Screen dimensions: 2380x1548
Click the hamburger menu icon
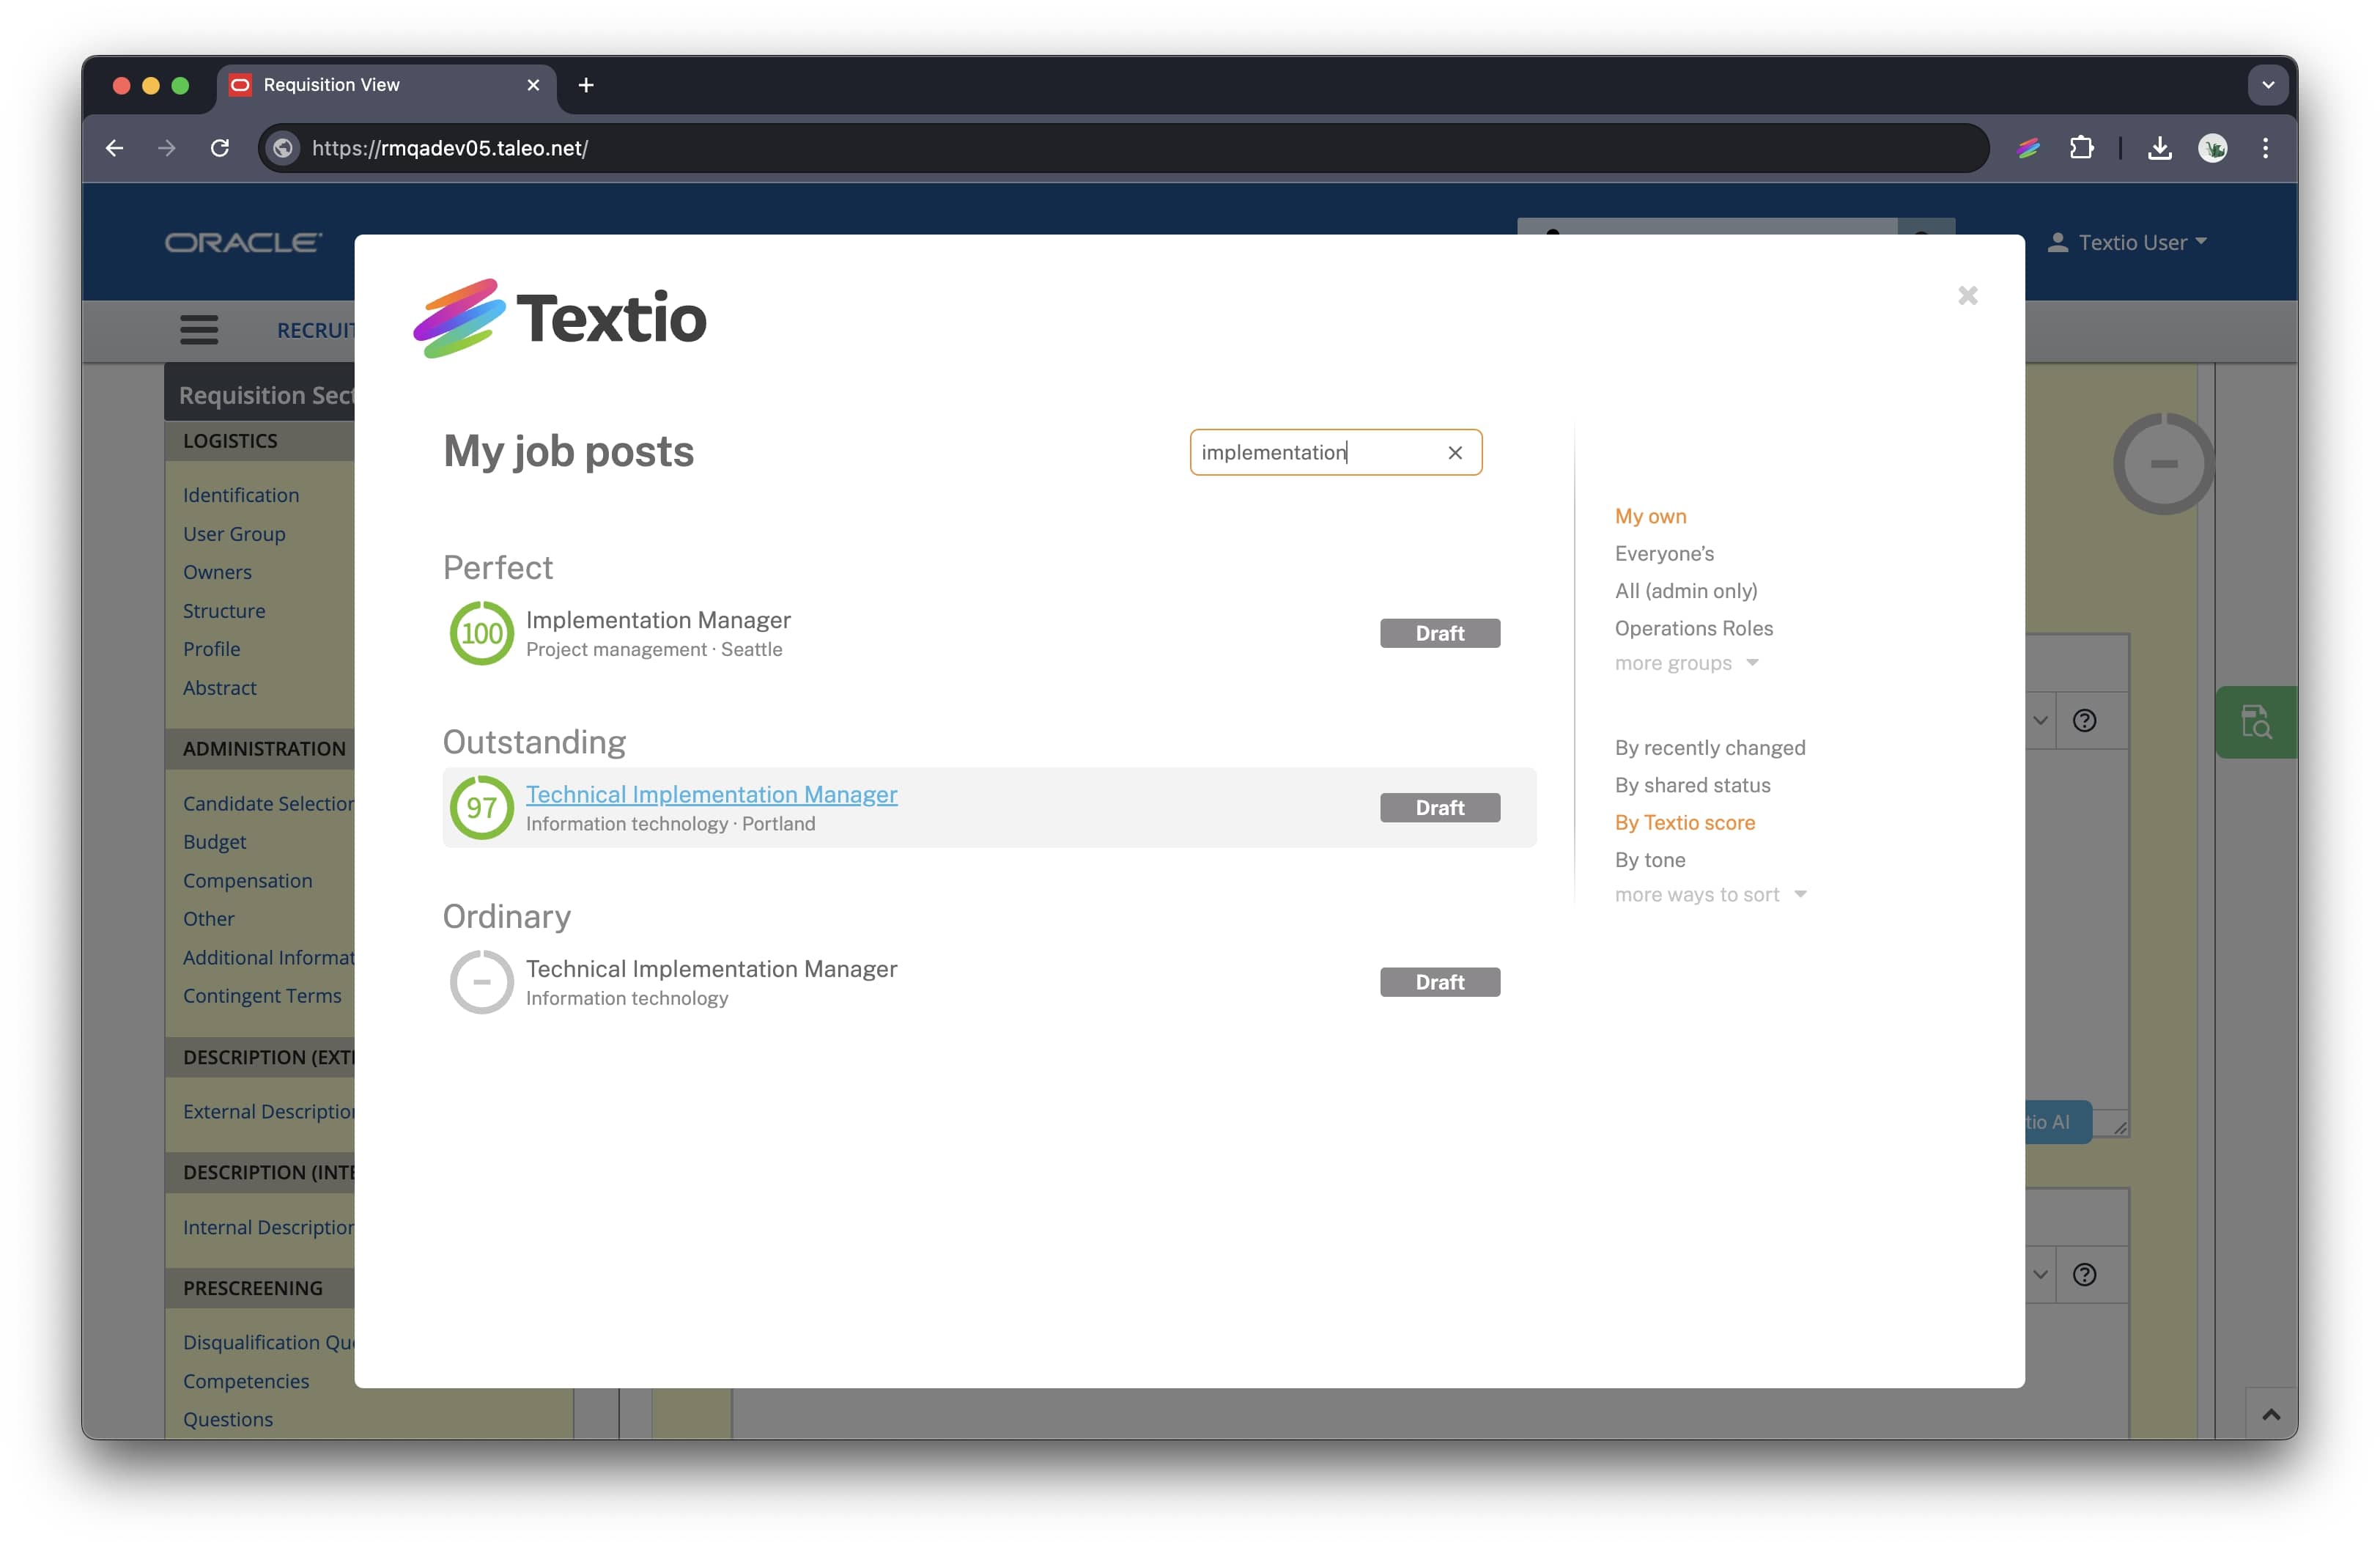coord(199,329)
